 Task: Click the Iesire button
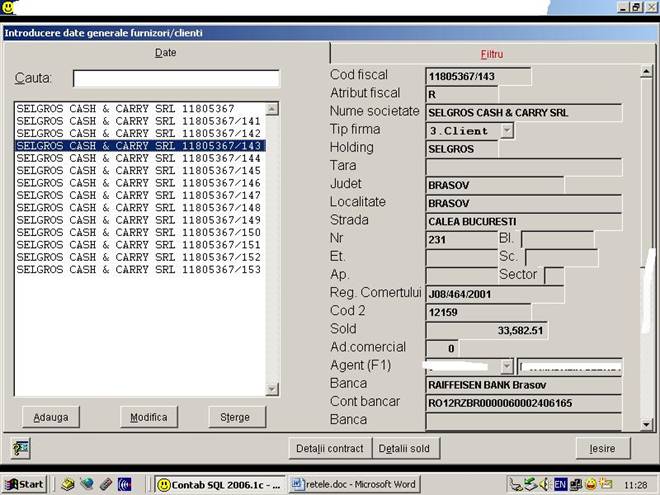(x=602, y=448)
